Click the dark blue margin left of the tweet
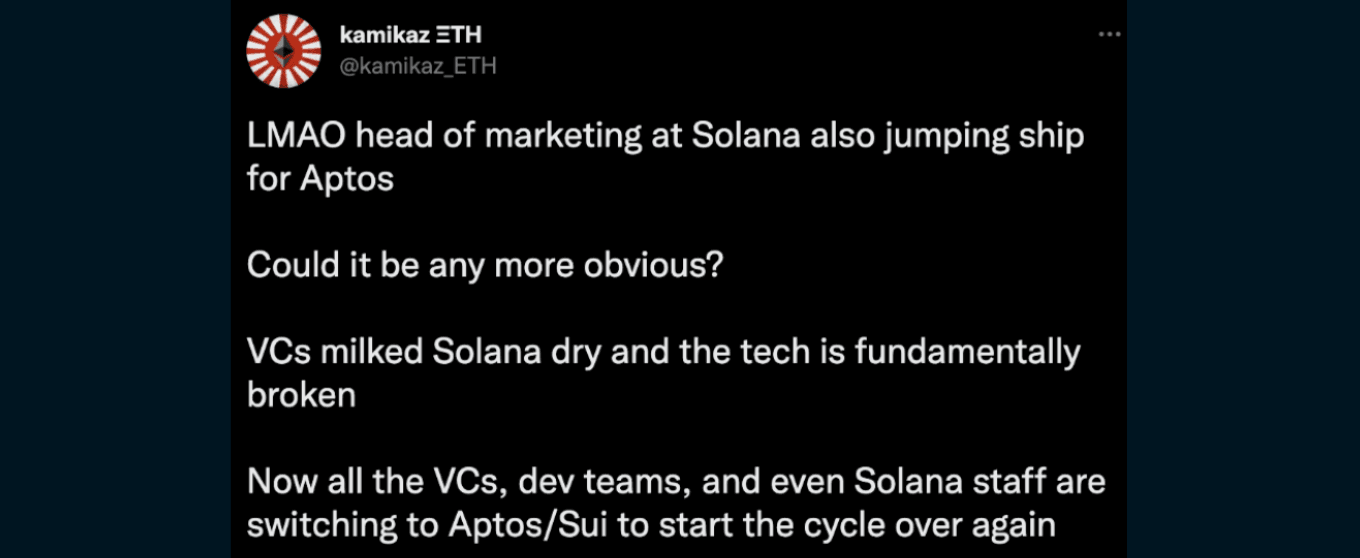The width and height of the screenshot is (1360, 558). pos(115,280)
